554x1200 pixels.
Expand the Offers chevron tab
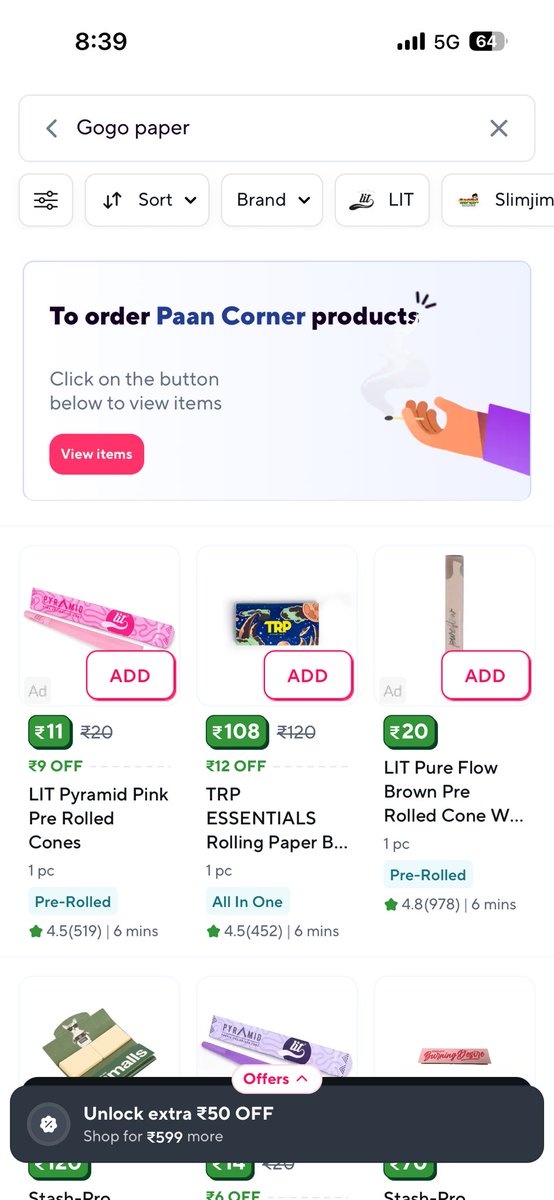point(277,1079)
